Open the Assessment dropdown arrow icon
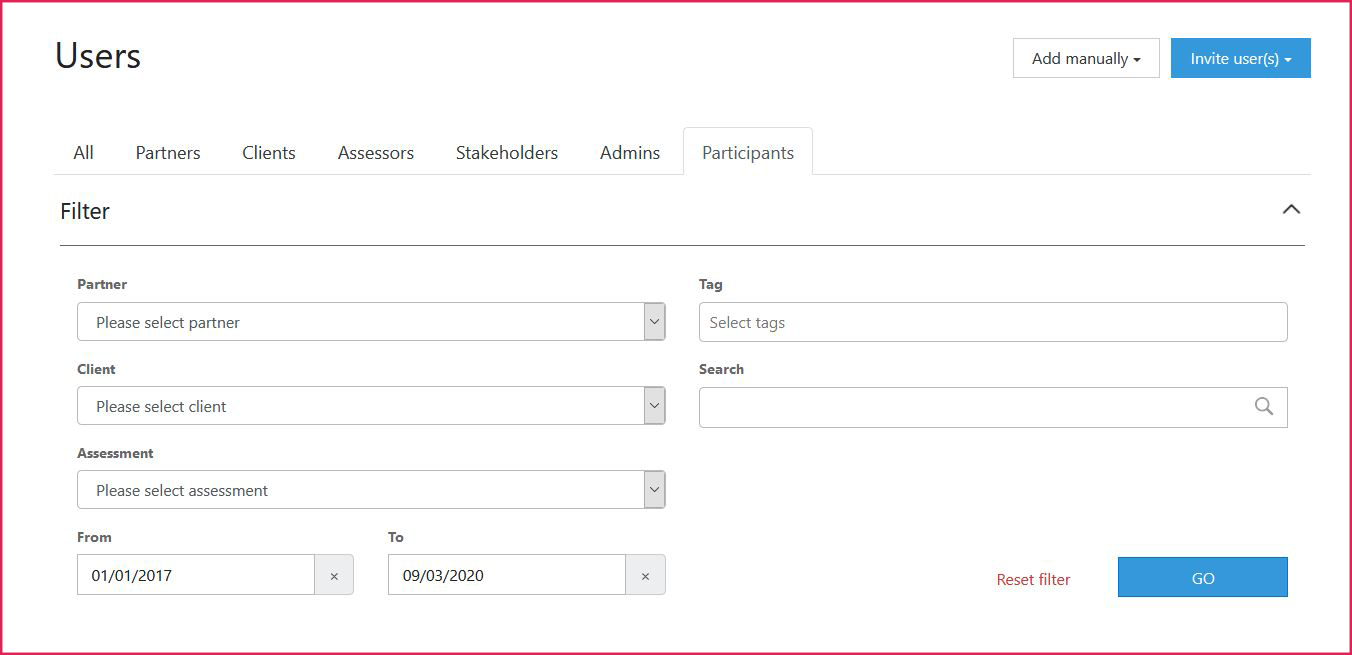This screenshot has height=655, width=1352. [654, 489]
